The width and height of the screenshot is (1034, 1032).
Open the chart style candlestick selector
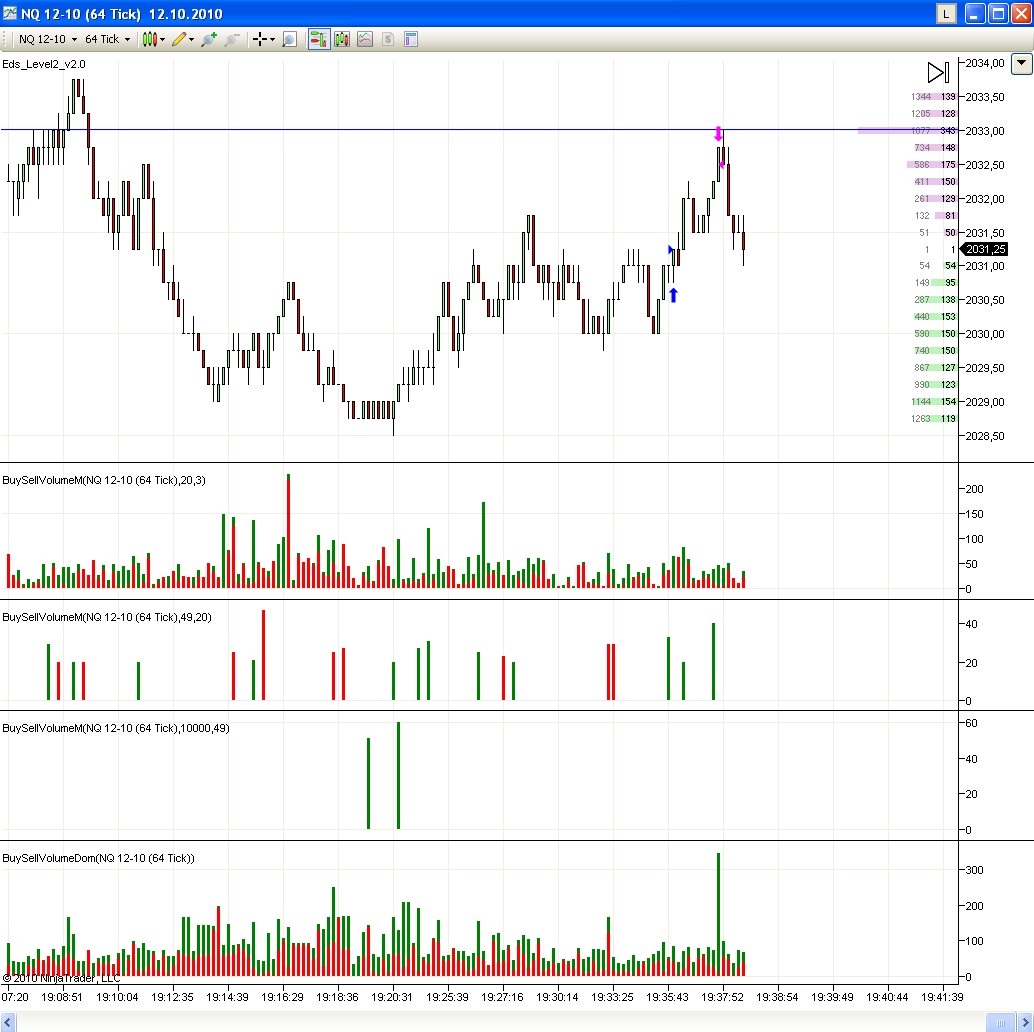149,39
